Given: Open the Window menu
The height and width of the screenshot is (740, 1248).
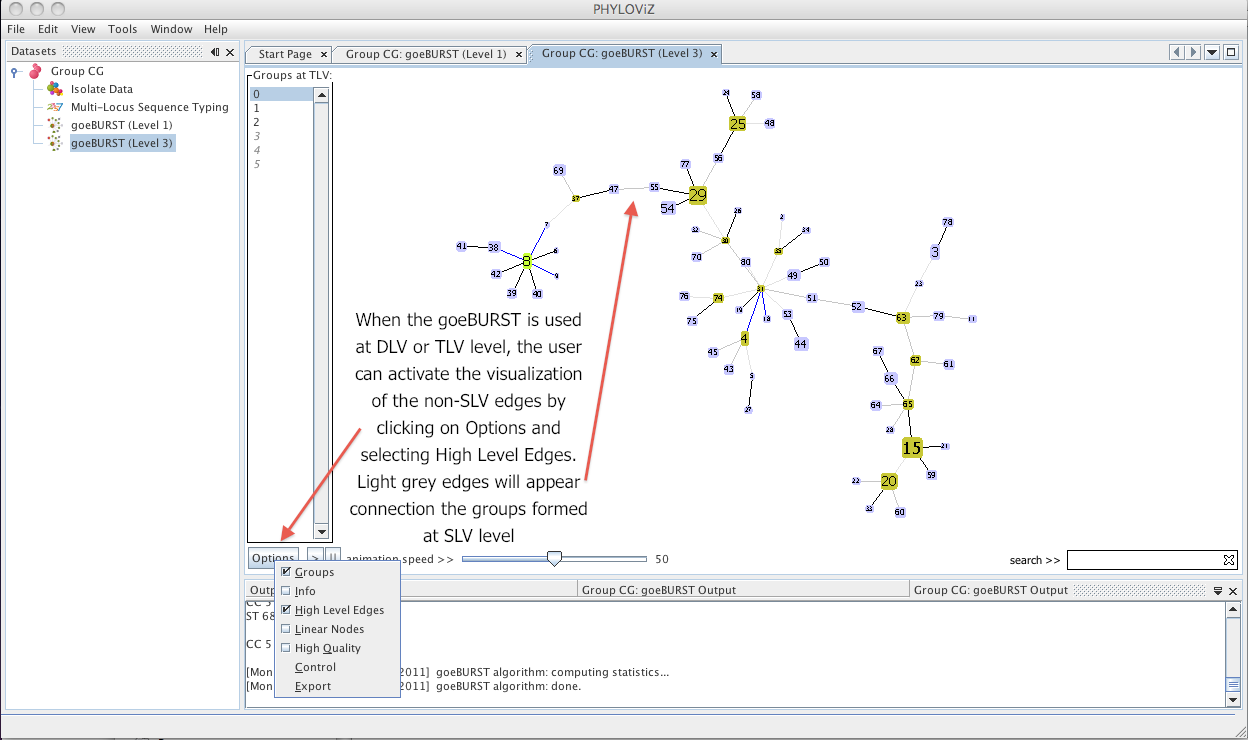Looking at the screenshot, I should coord(172,29).
